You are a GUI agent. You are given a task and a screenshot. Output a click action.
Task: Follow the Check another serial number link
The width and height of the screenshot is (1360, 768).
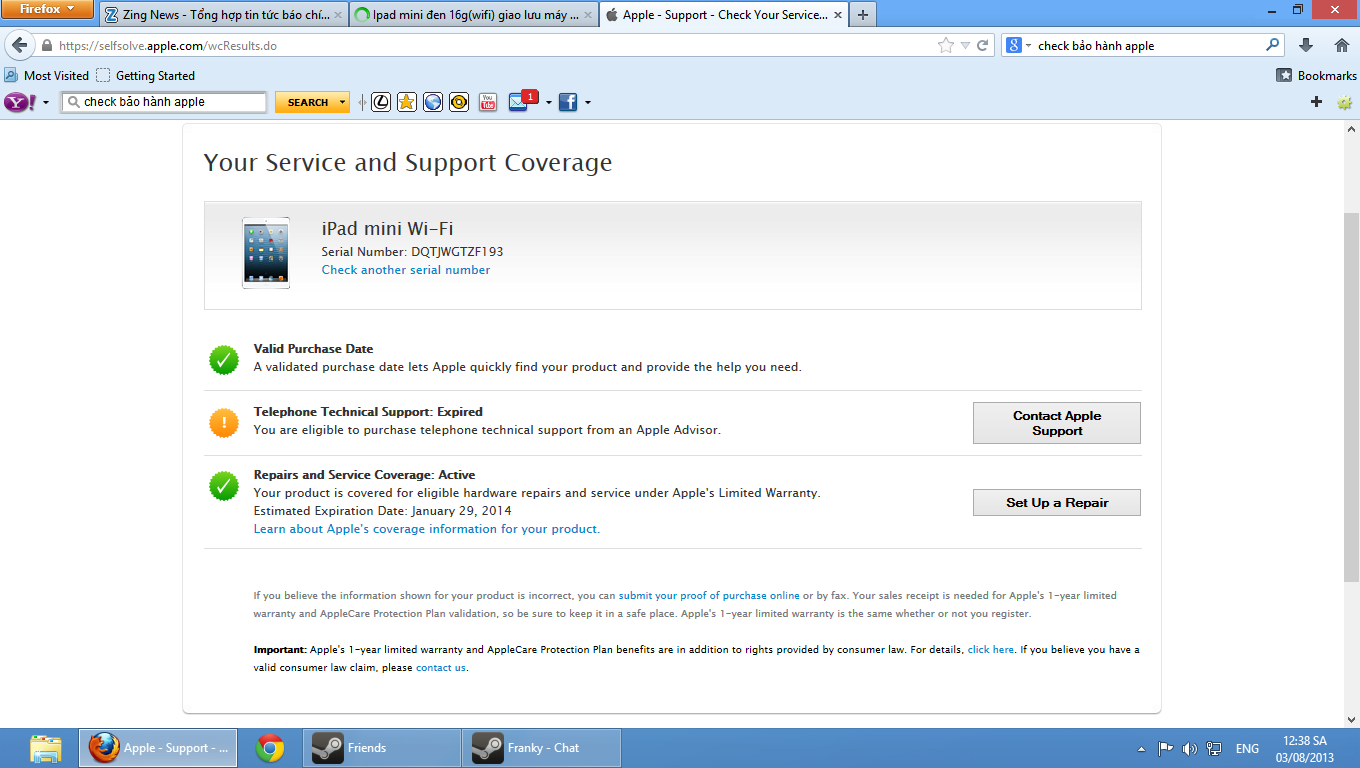tap(405, 270)
